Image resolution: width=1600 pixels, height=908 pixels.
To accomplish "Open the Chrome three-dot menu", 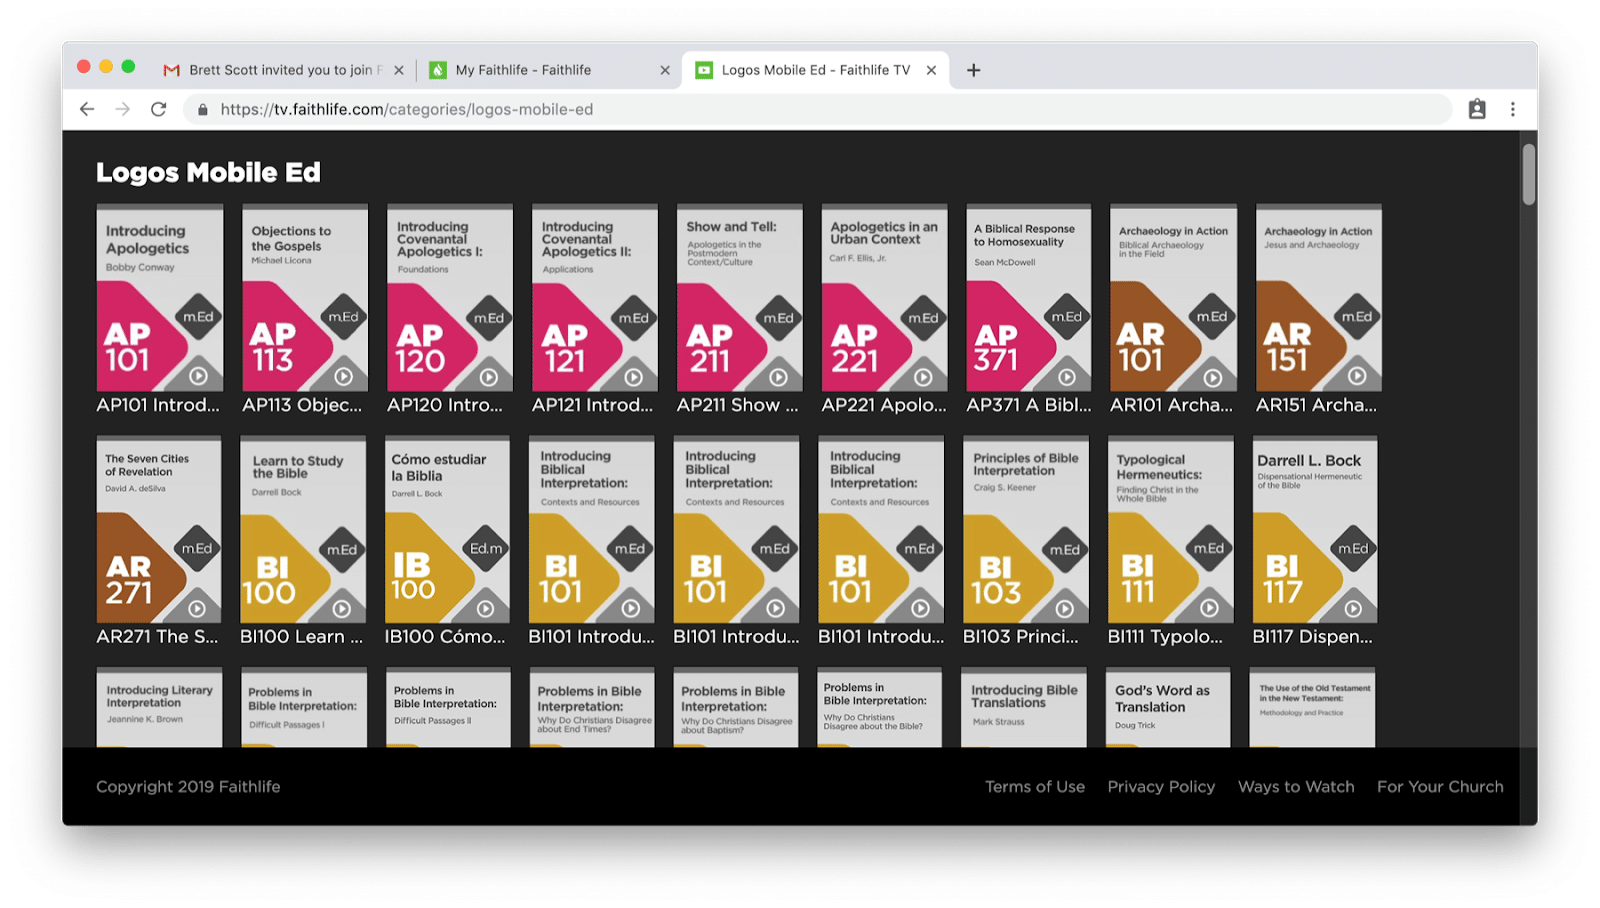I will point(1513,109).
